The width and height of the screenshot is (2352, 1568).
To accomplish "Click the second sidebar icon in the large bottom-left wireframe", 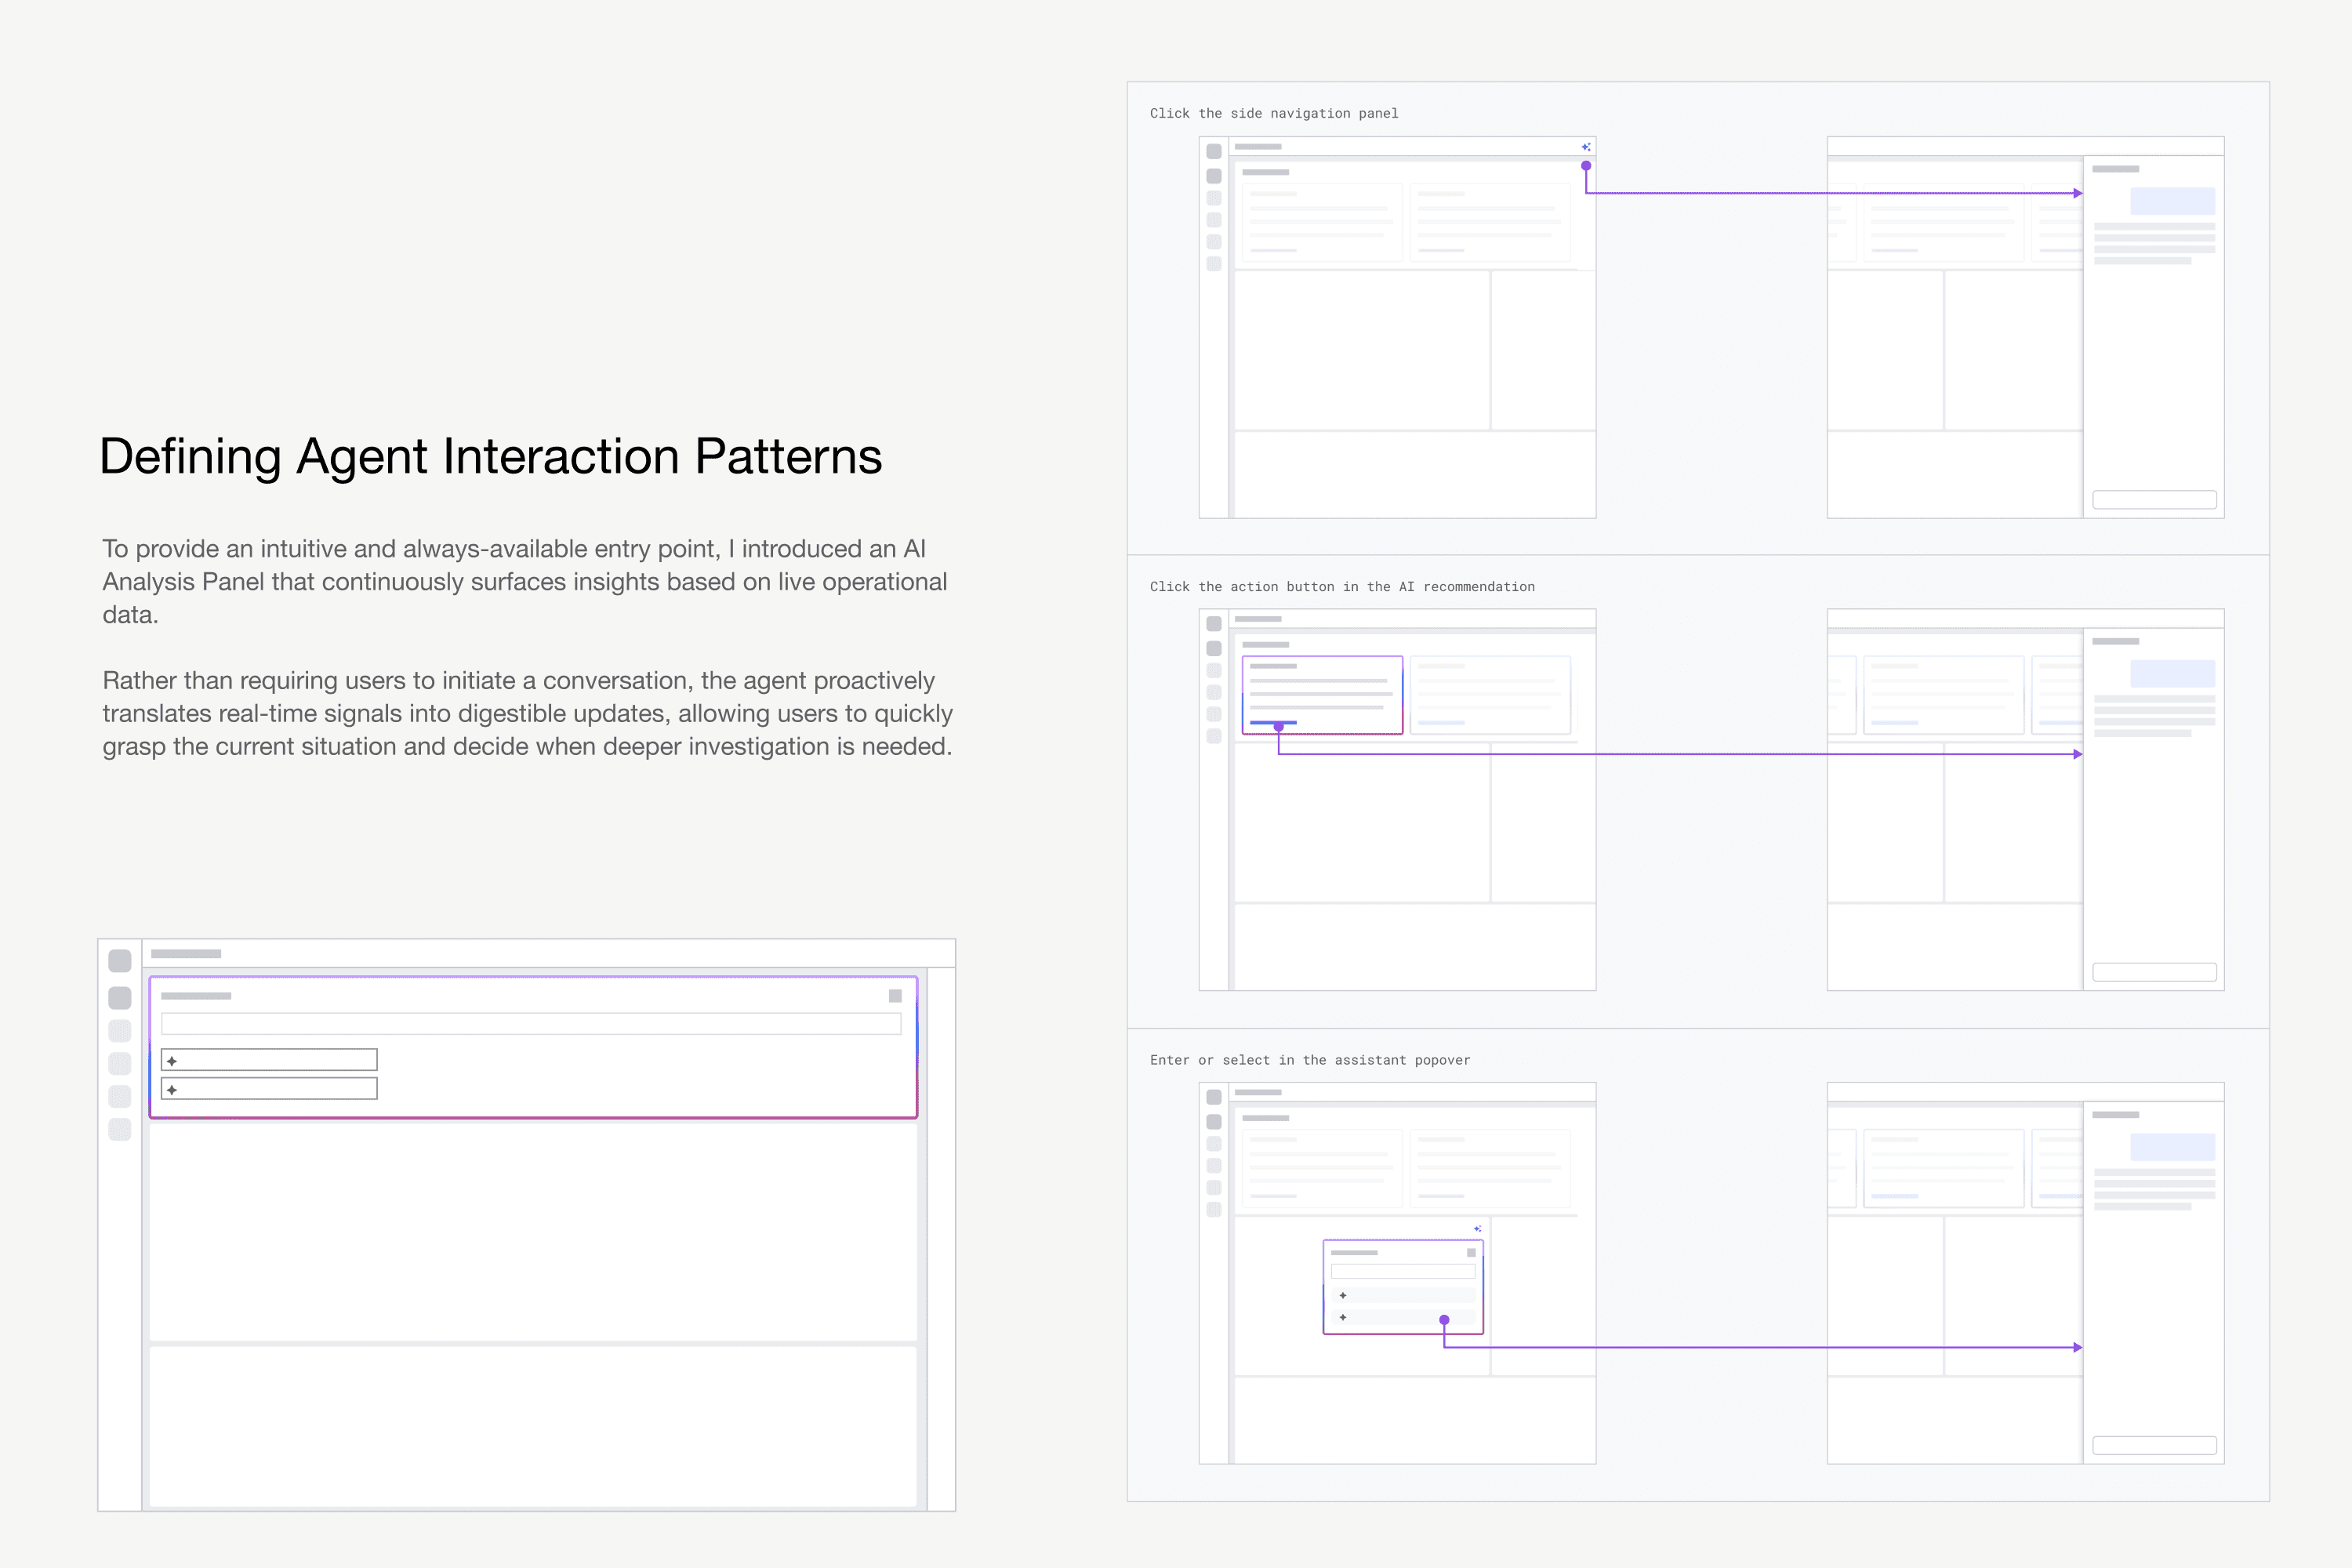I will click(x=120, y=998).
